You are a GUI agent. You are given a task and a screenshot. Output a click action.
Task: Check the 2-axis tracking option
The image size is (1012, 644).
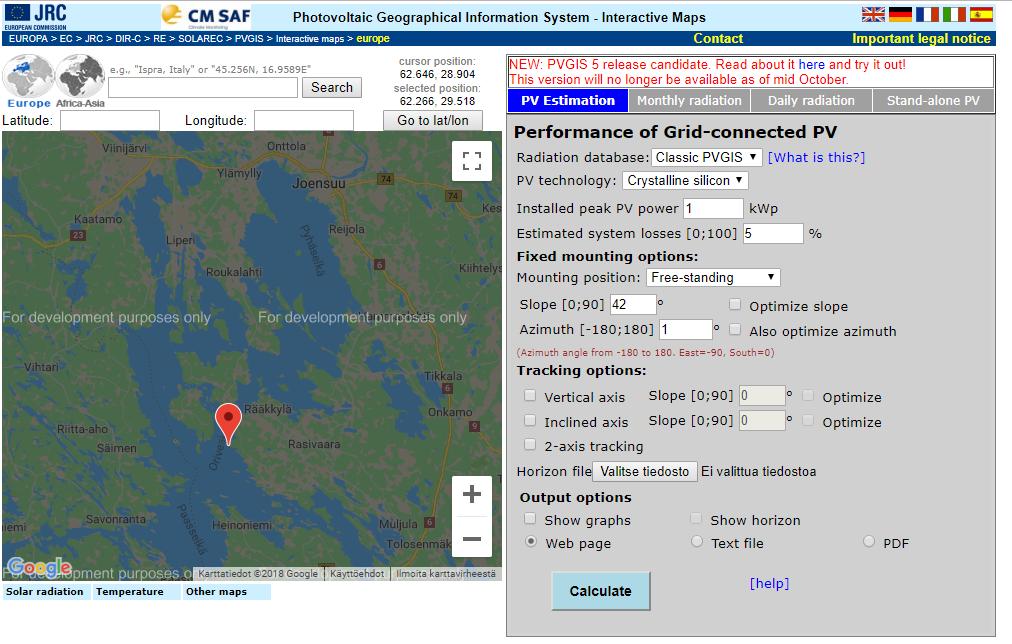(530, 445)
